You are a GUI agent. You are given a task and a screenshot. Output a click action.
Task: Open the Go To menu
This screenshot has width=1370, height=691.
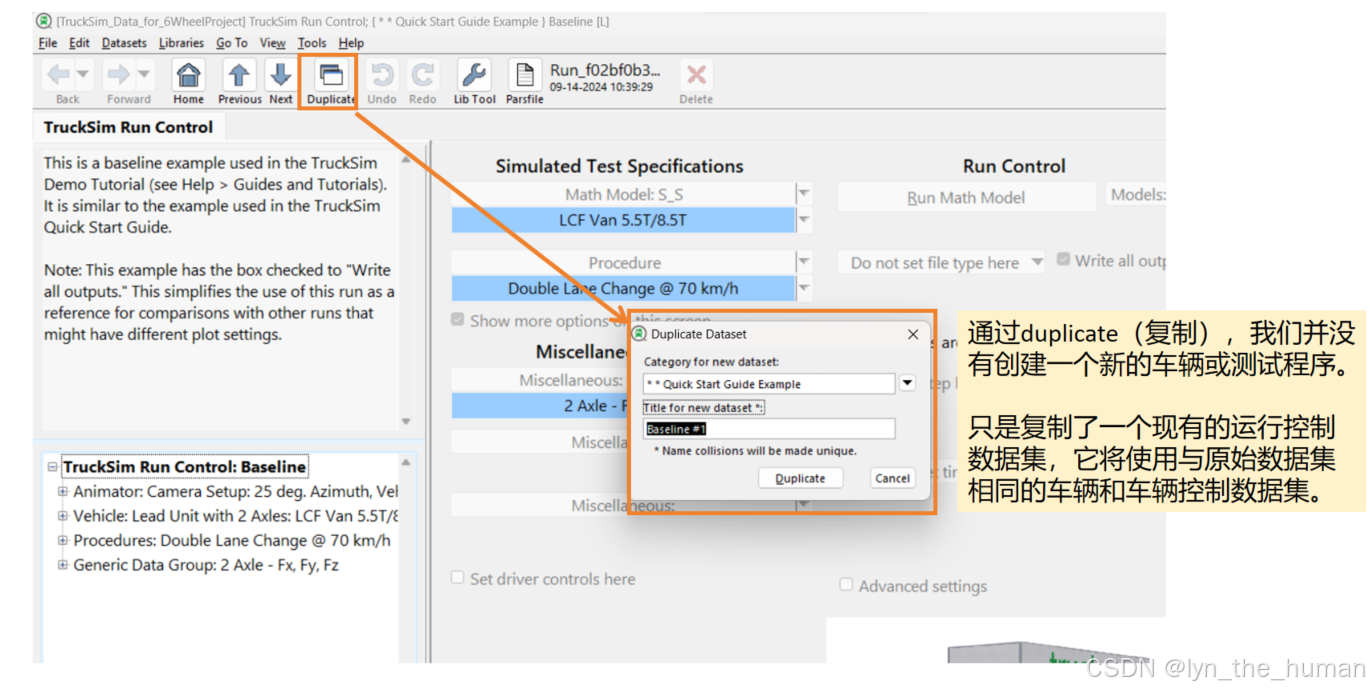point(232,43)
